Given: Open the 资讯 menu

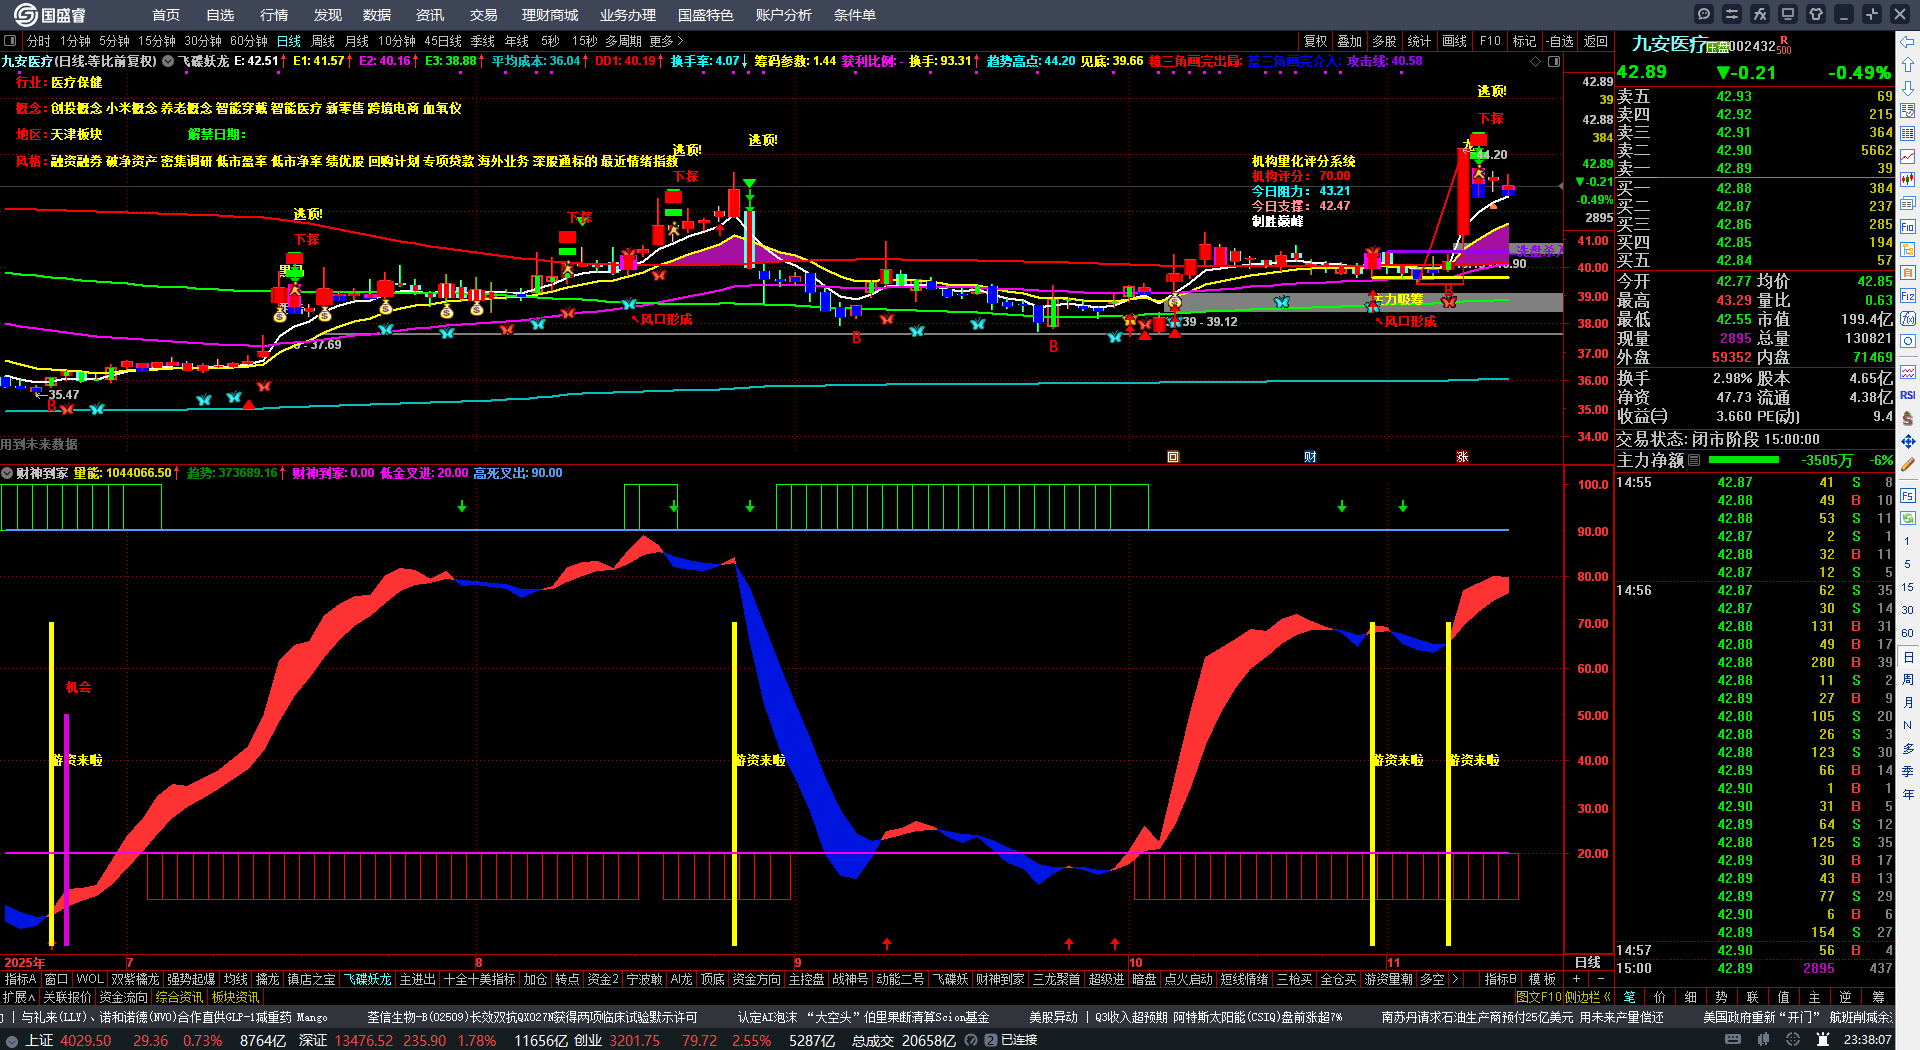Looking at the screenshot, I should (x=430, y=15).
